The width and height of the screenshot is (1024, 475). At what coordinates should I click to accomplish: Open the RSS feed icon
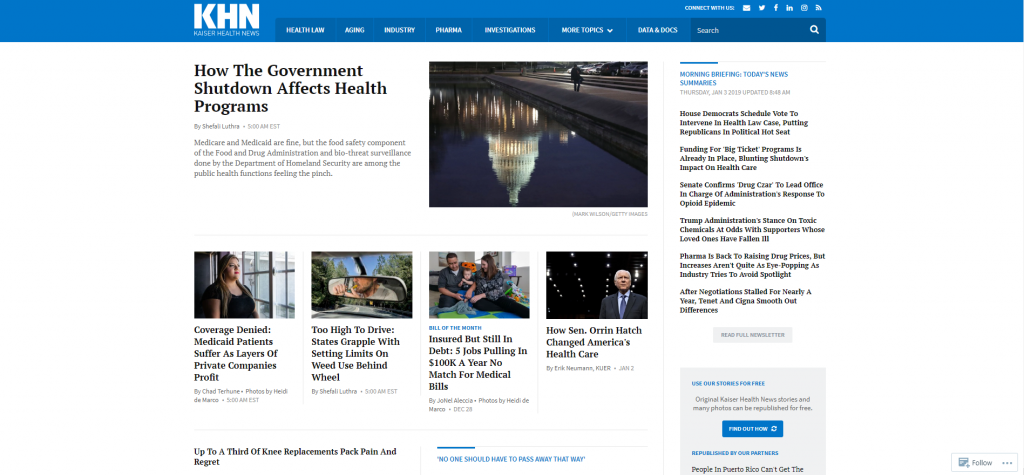pyautogui.click(x=818, y=7)
